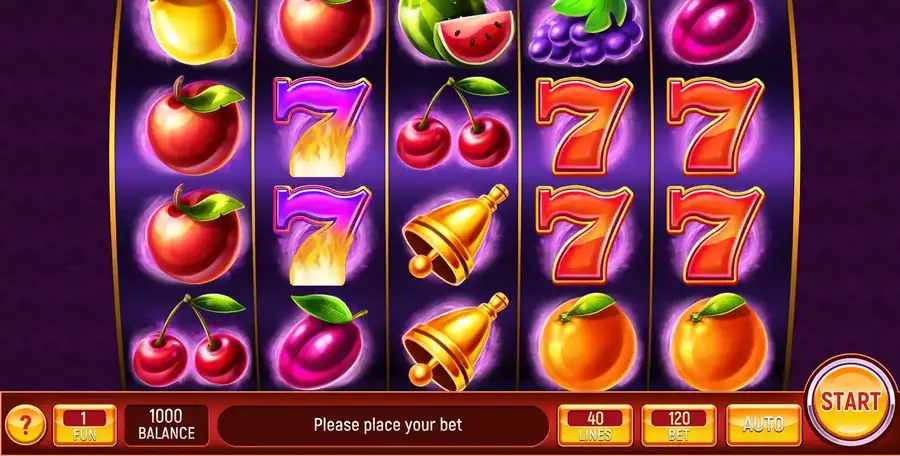900x456 pixels.
Task: Select the watermelon symbol on reel three
Action: [x=455, y=30]
